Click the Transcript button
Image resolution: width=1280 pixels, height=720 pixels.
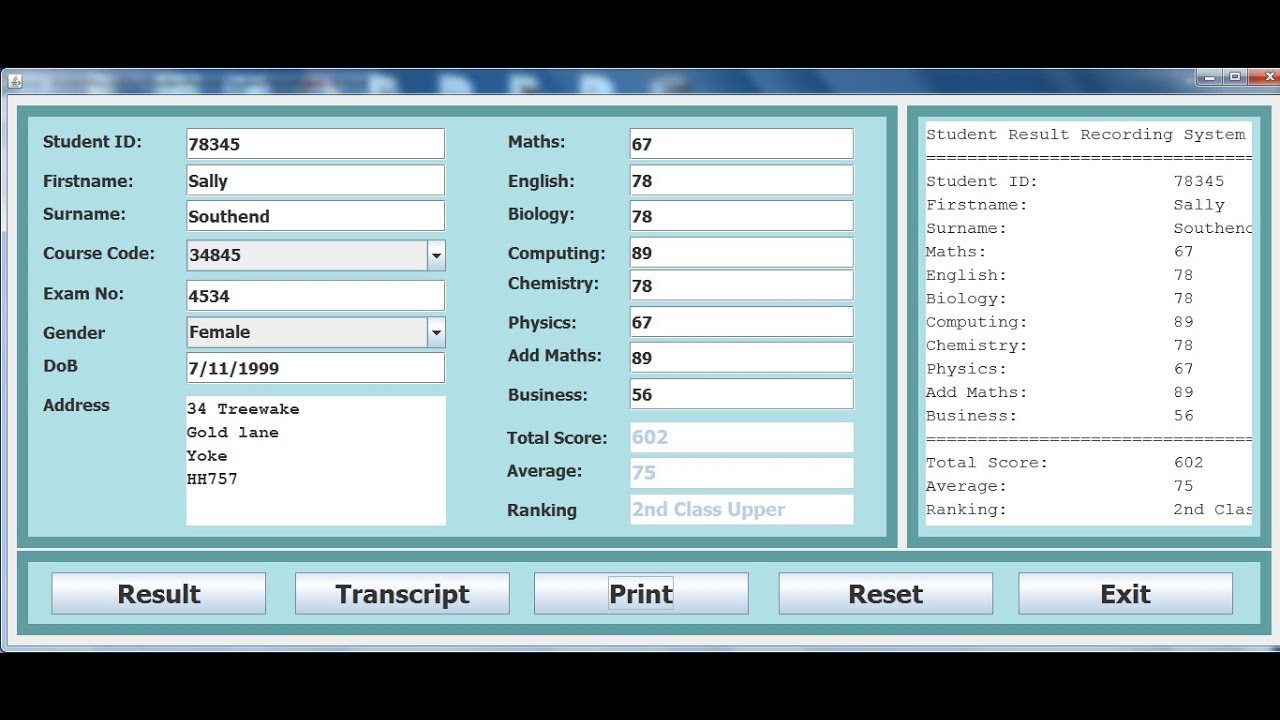click(402, 593)
